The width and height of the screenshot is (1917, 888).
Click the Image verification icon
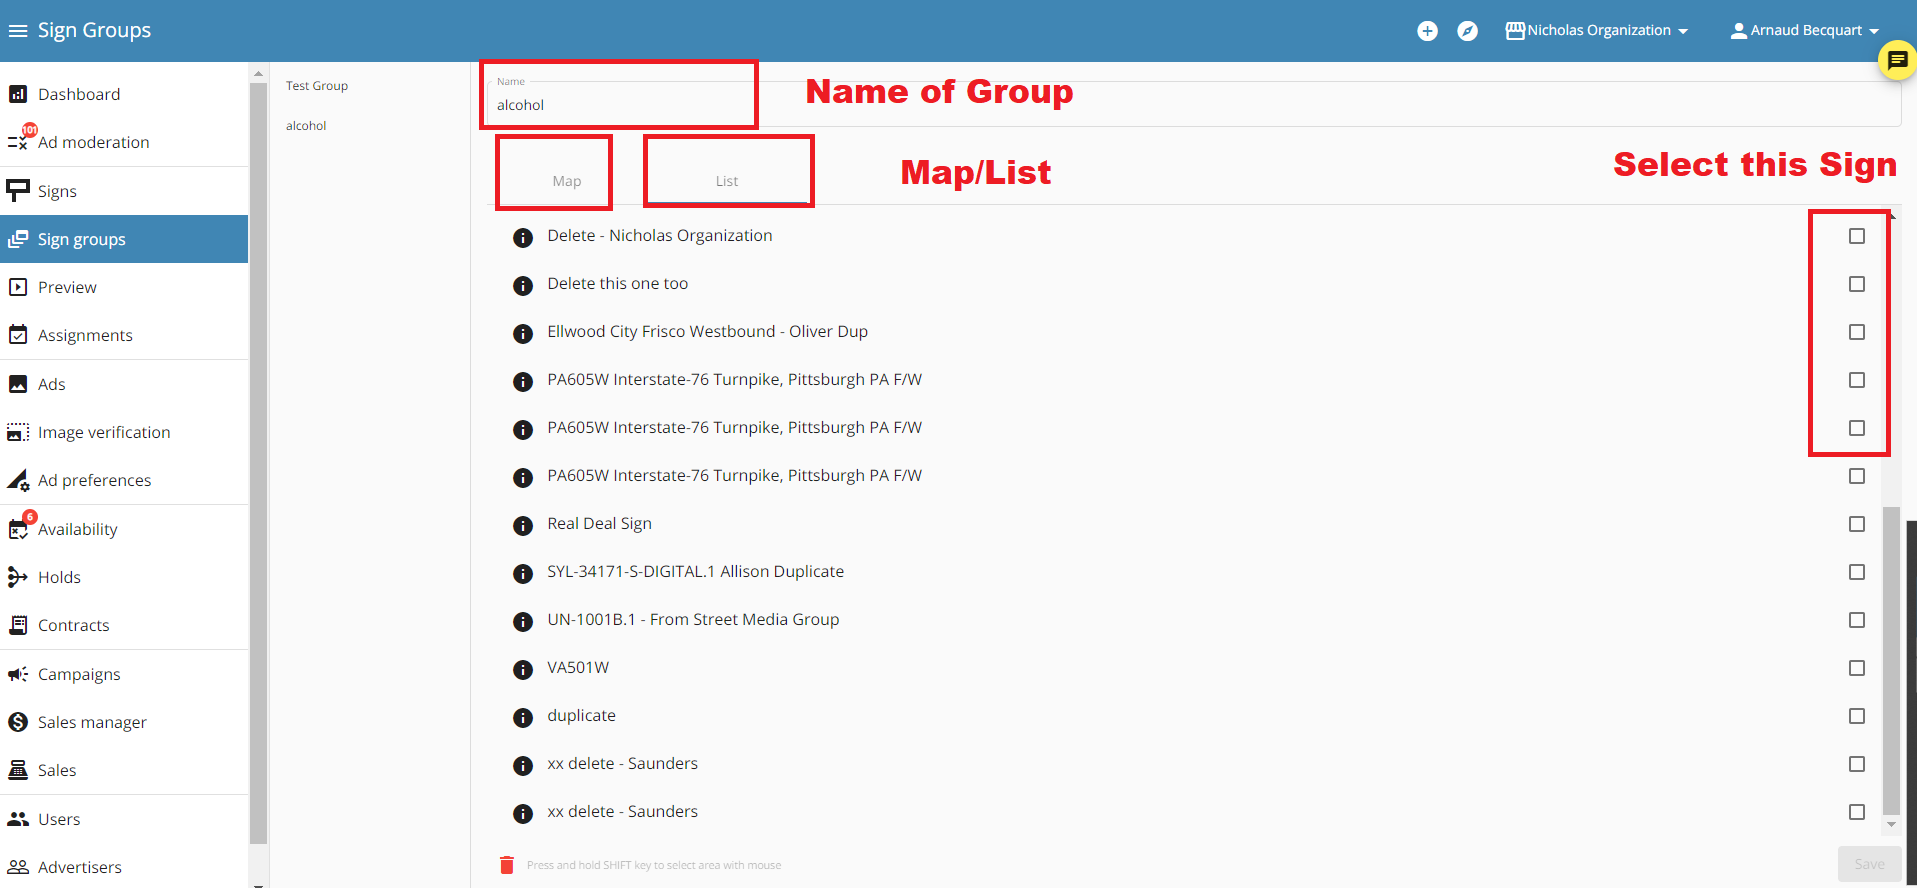(x=18, y=432)
